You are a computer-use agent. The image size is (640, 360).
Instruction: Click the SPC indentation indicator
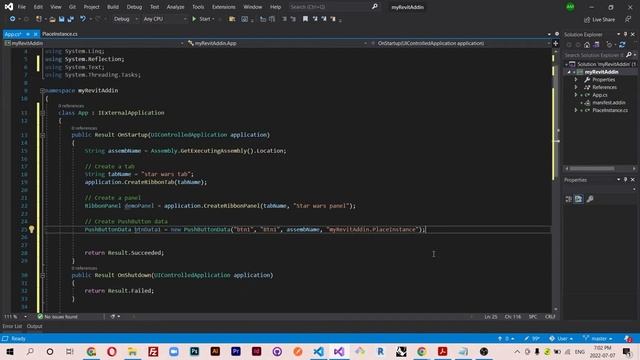point(533,317)
